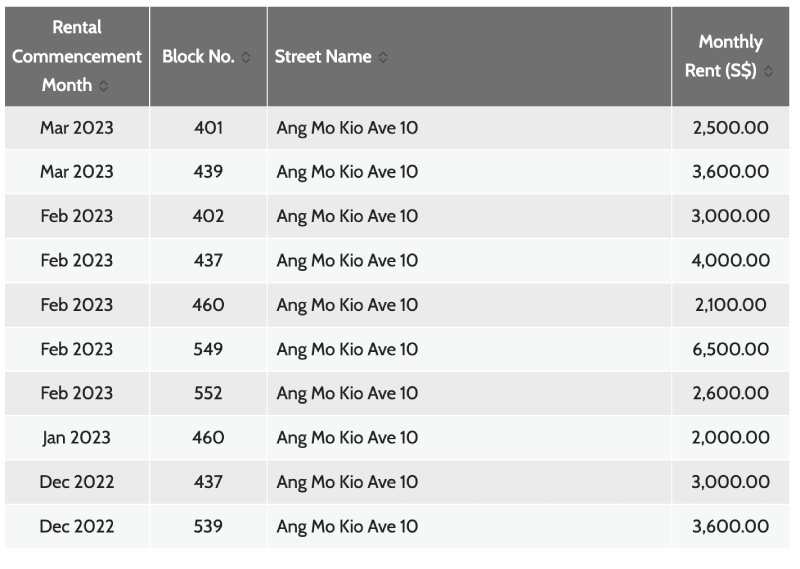800x569 pixels.
Task: Sort by Monthly Rent arrows icon
Action: click(768, 72)
